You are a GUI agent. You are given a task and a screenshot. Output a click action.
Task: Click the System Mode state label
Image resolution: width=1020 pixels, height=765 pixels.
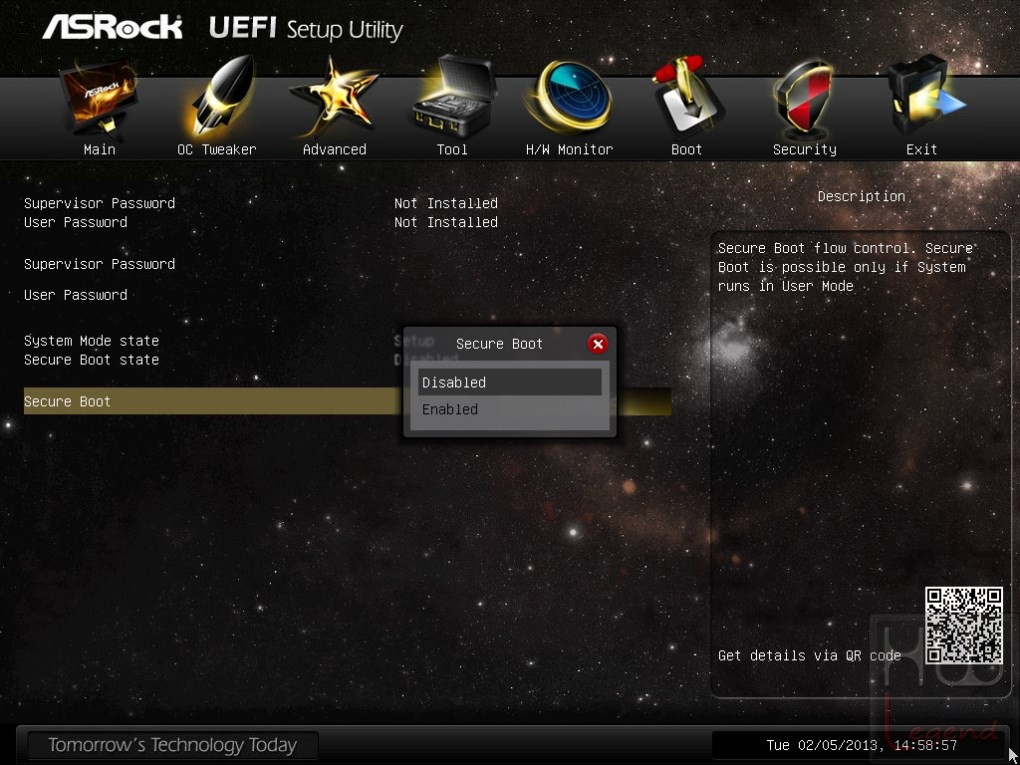point(92,341)
